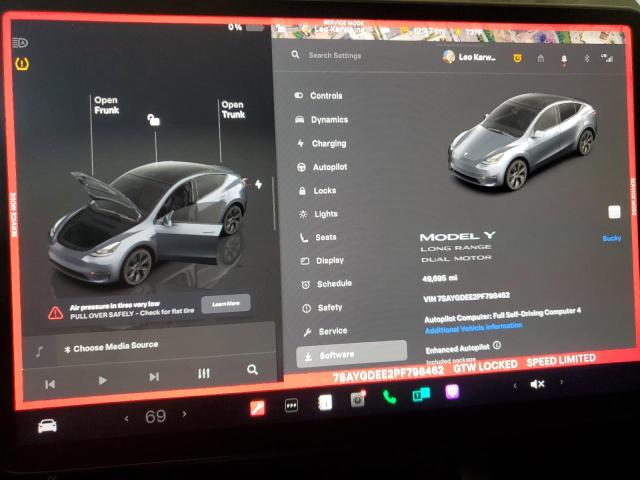Open the all apps three-dots icon
The image size is (640, 480).
[x=291, y=405]
